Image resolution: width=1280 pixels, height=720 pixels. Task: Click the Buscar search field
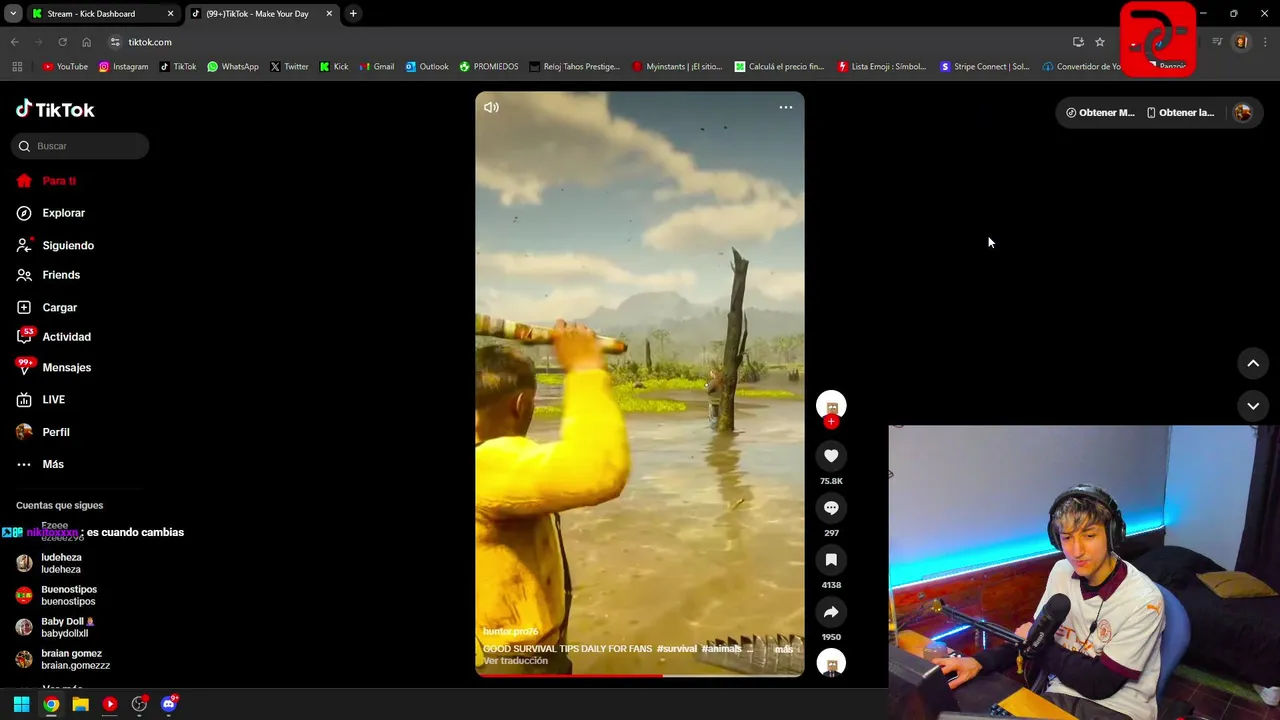tap(80, 146)
